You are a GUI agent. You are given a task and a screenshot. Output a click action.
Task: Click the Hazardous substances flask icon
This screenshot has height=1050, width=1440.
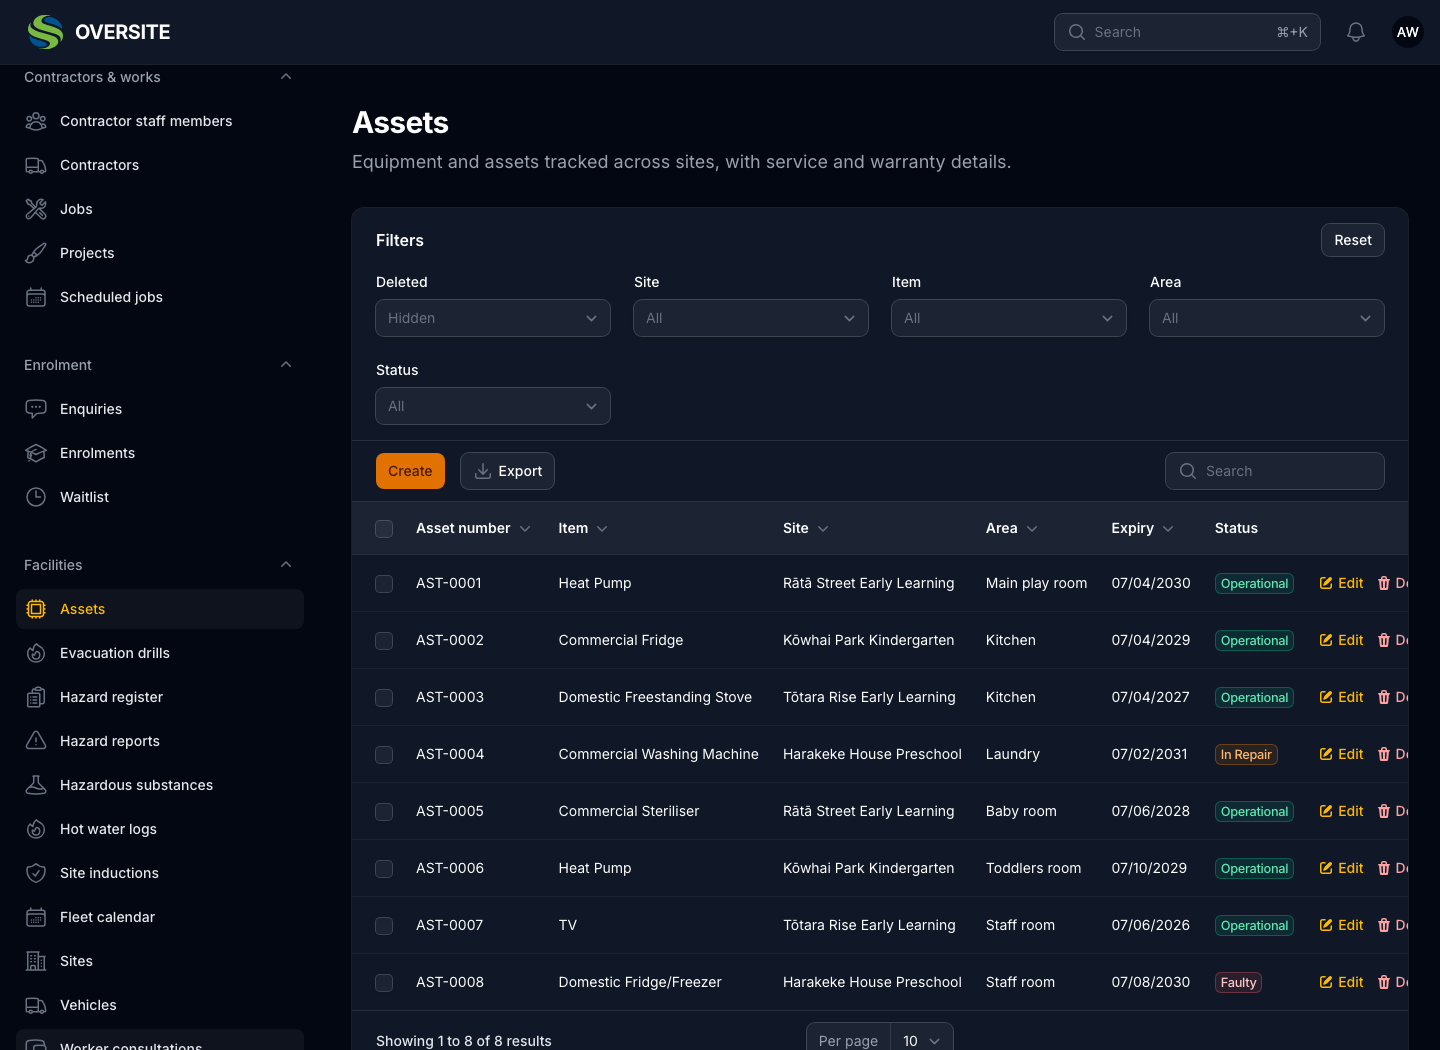click(x=36, y=785)
